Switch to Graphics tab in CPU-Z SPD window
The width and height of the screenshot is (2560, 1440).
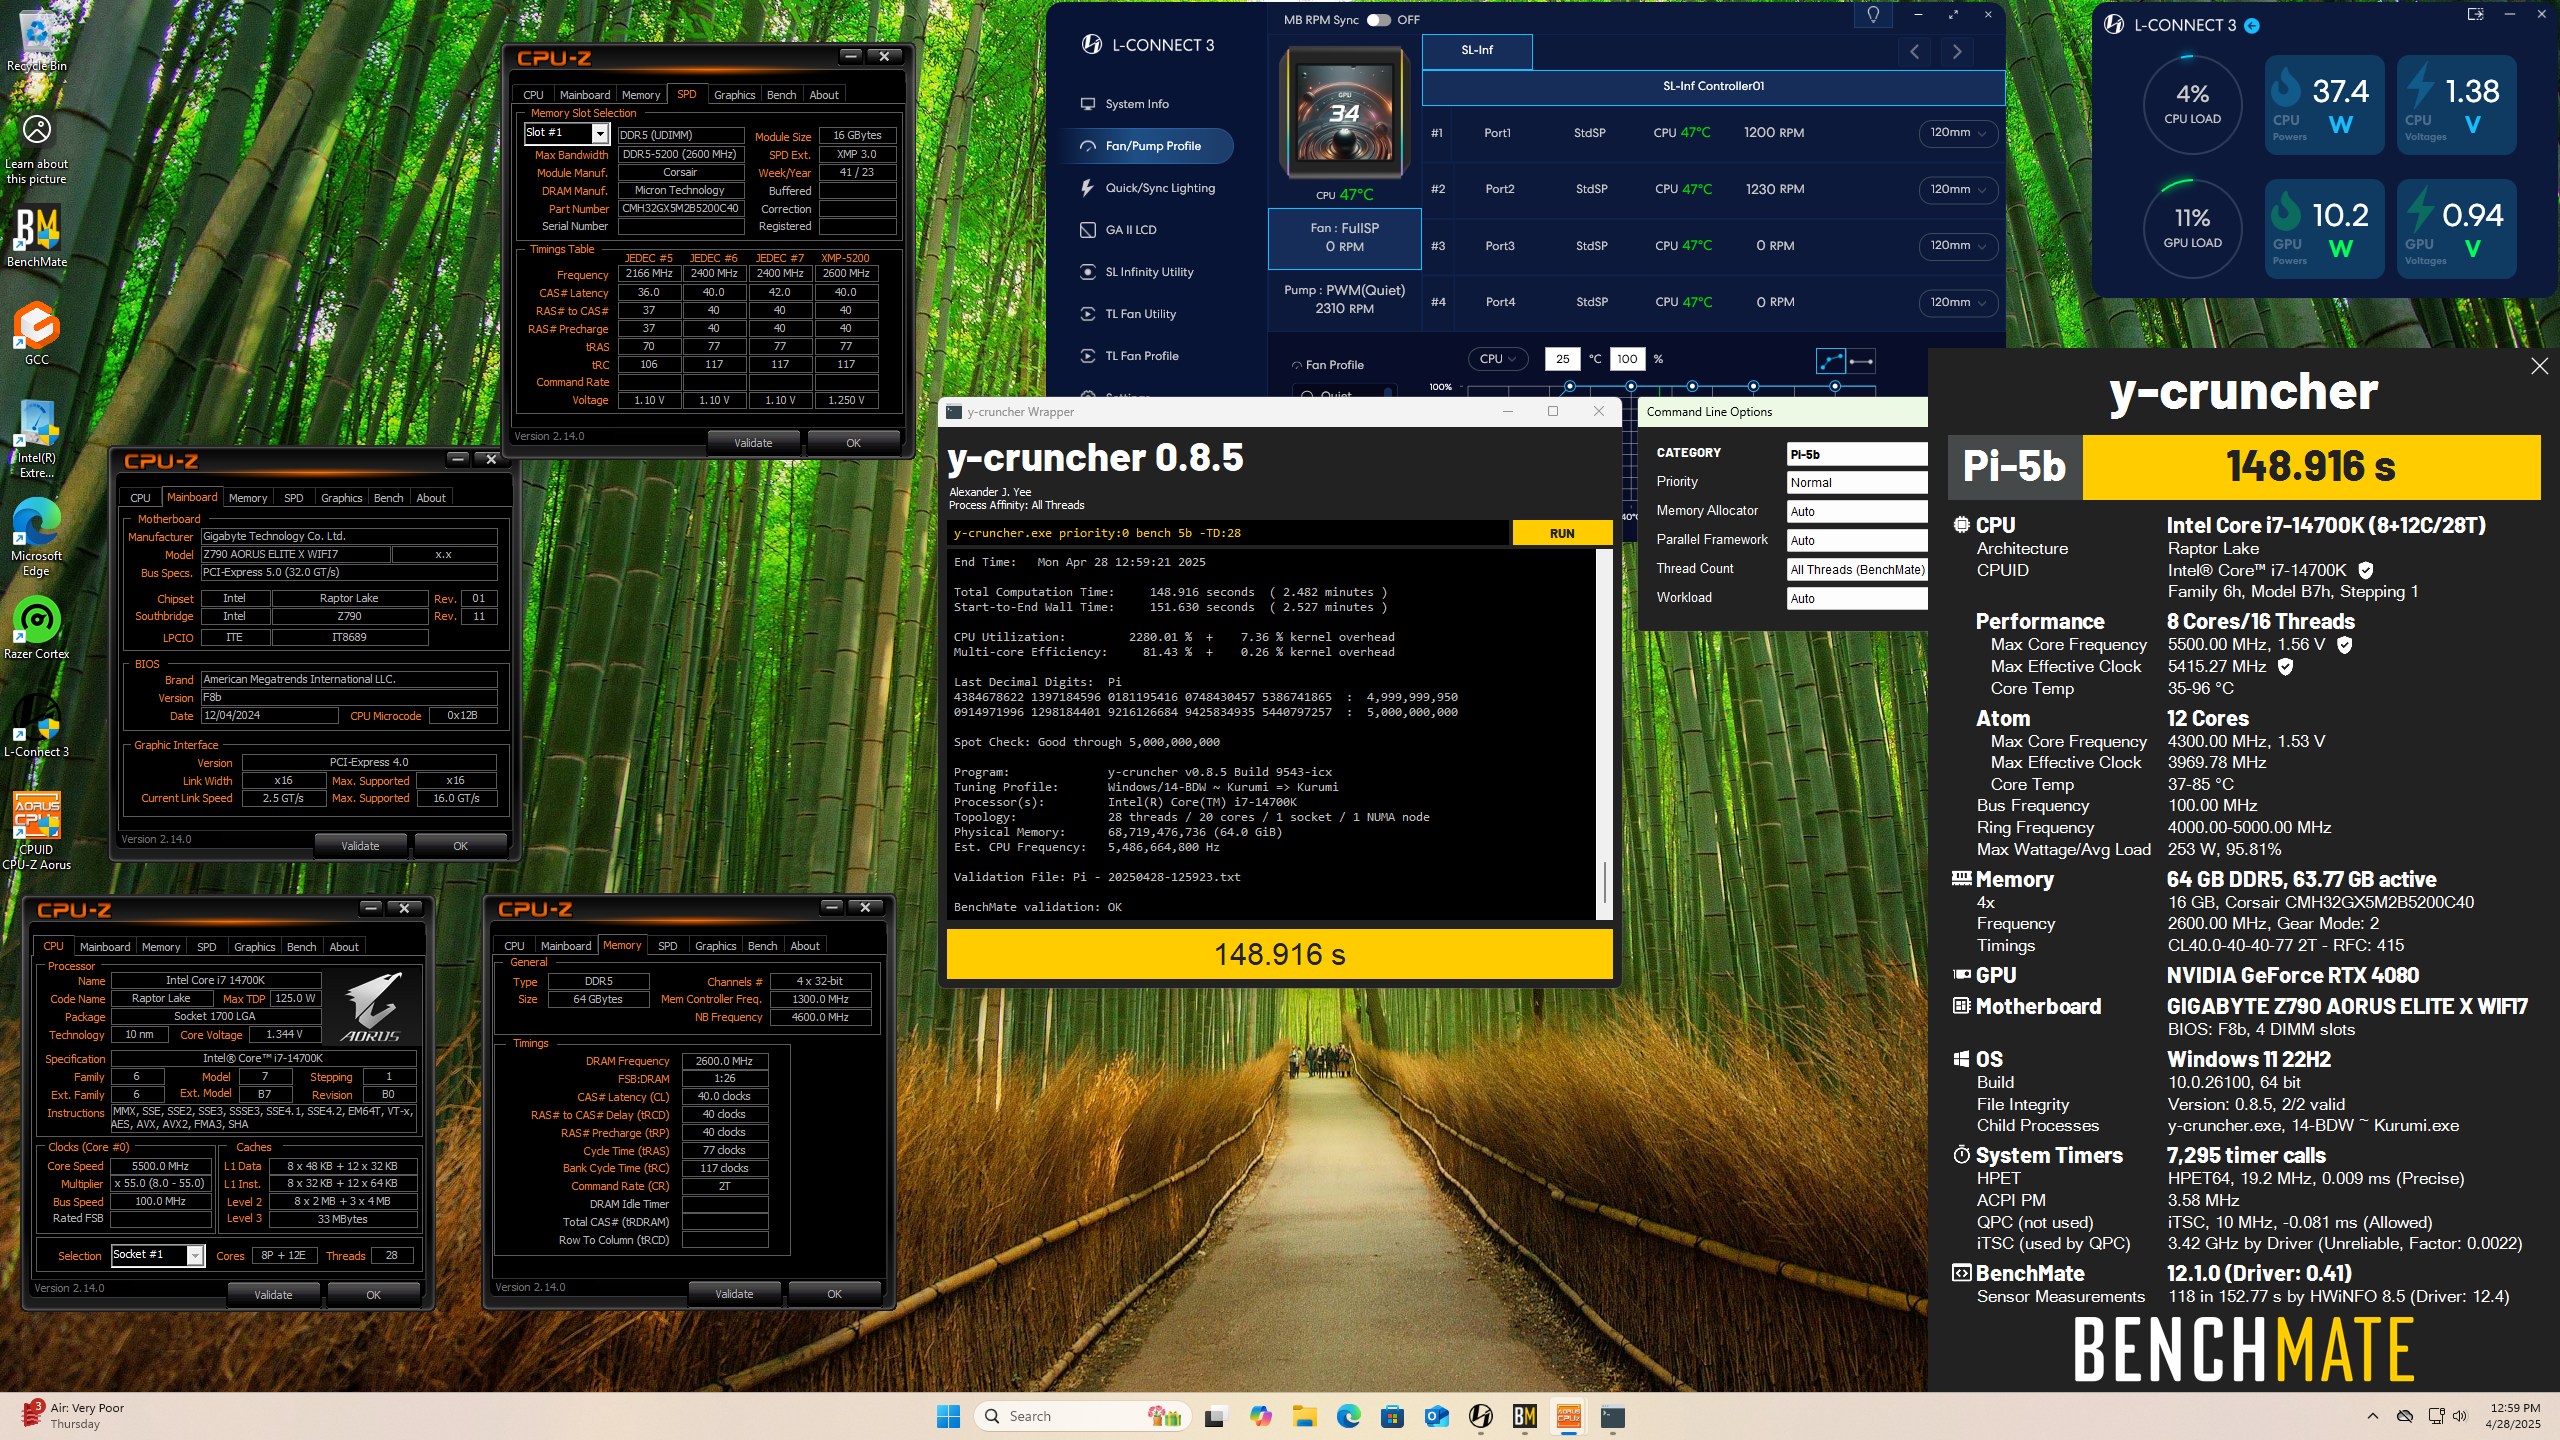click(734, 95)
